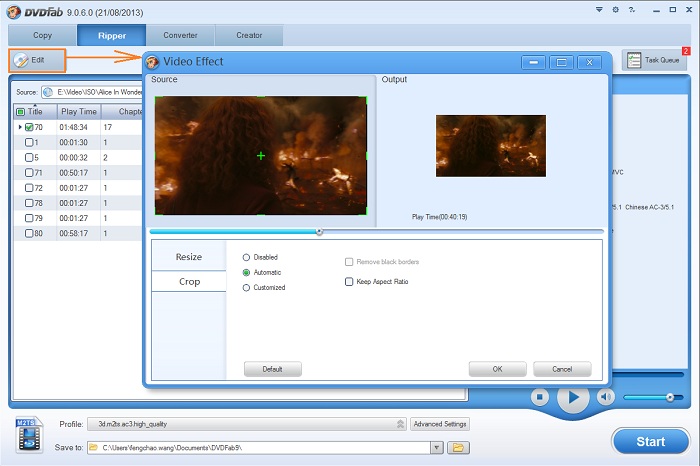700x466 pixels.
Task: Play the preview with play button
Action: (573, 397)
